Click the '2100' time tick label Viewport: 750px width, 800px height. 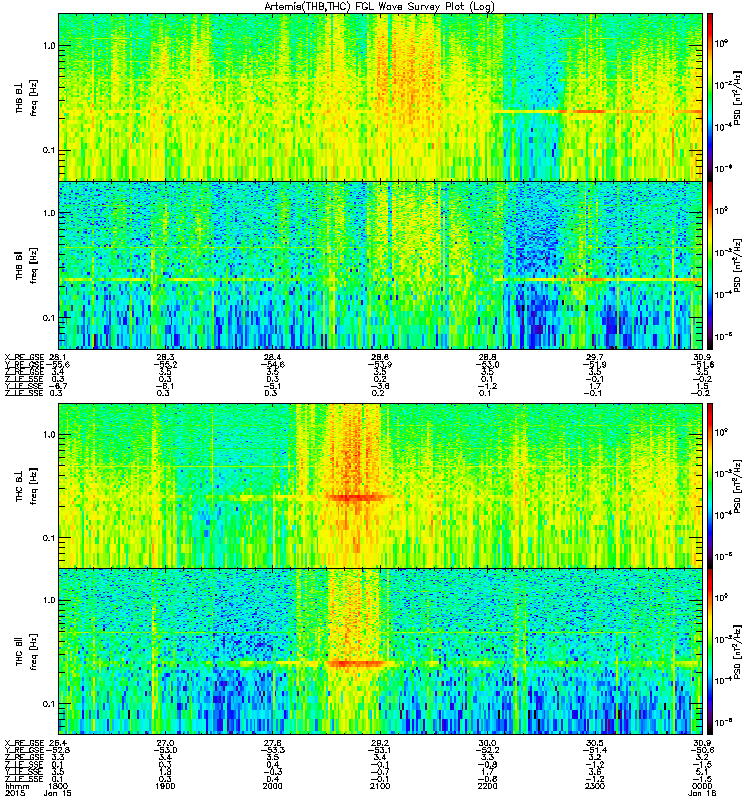[x=380, y=786]
